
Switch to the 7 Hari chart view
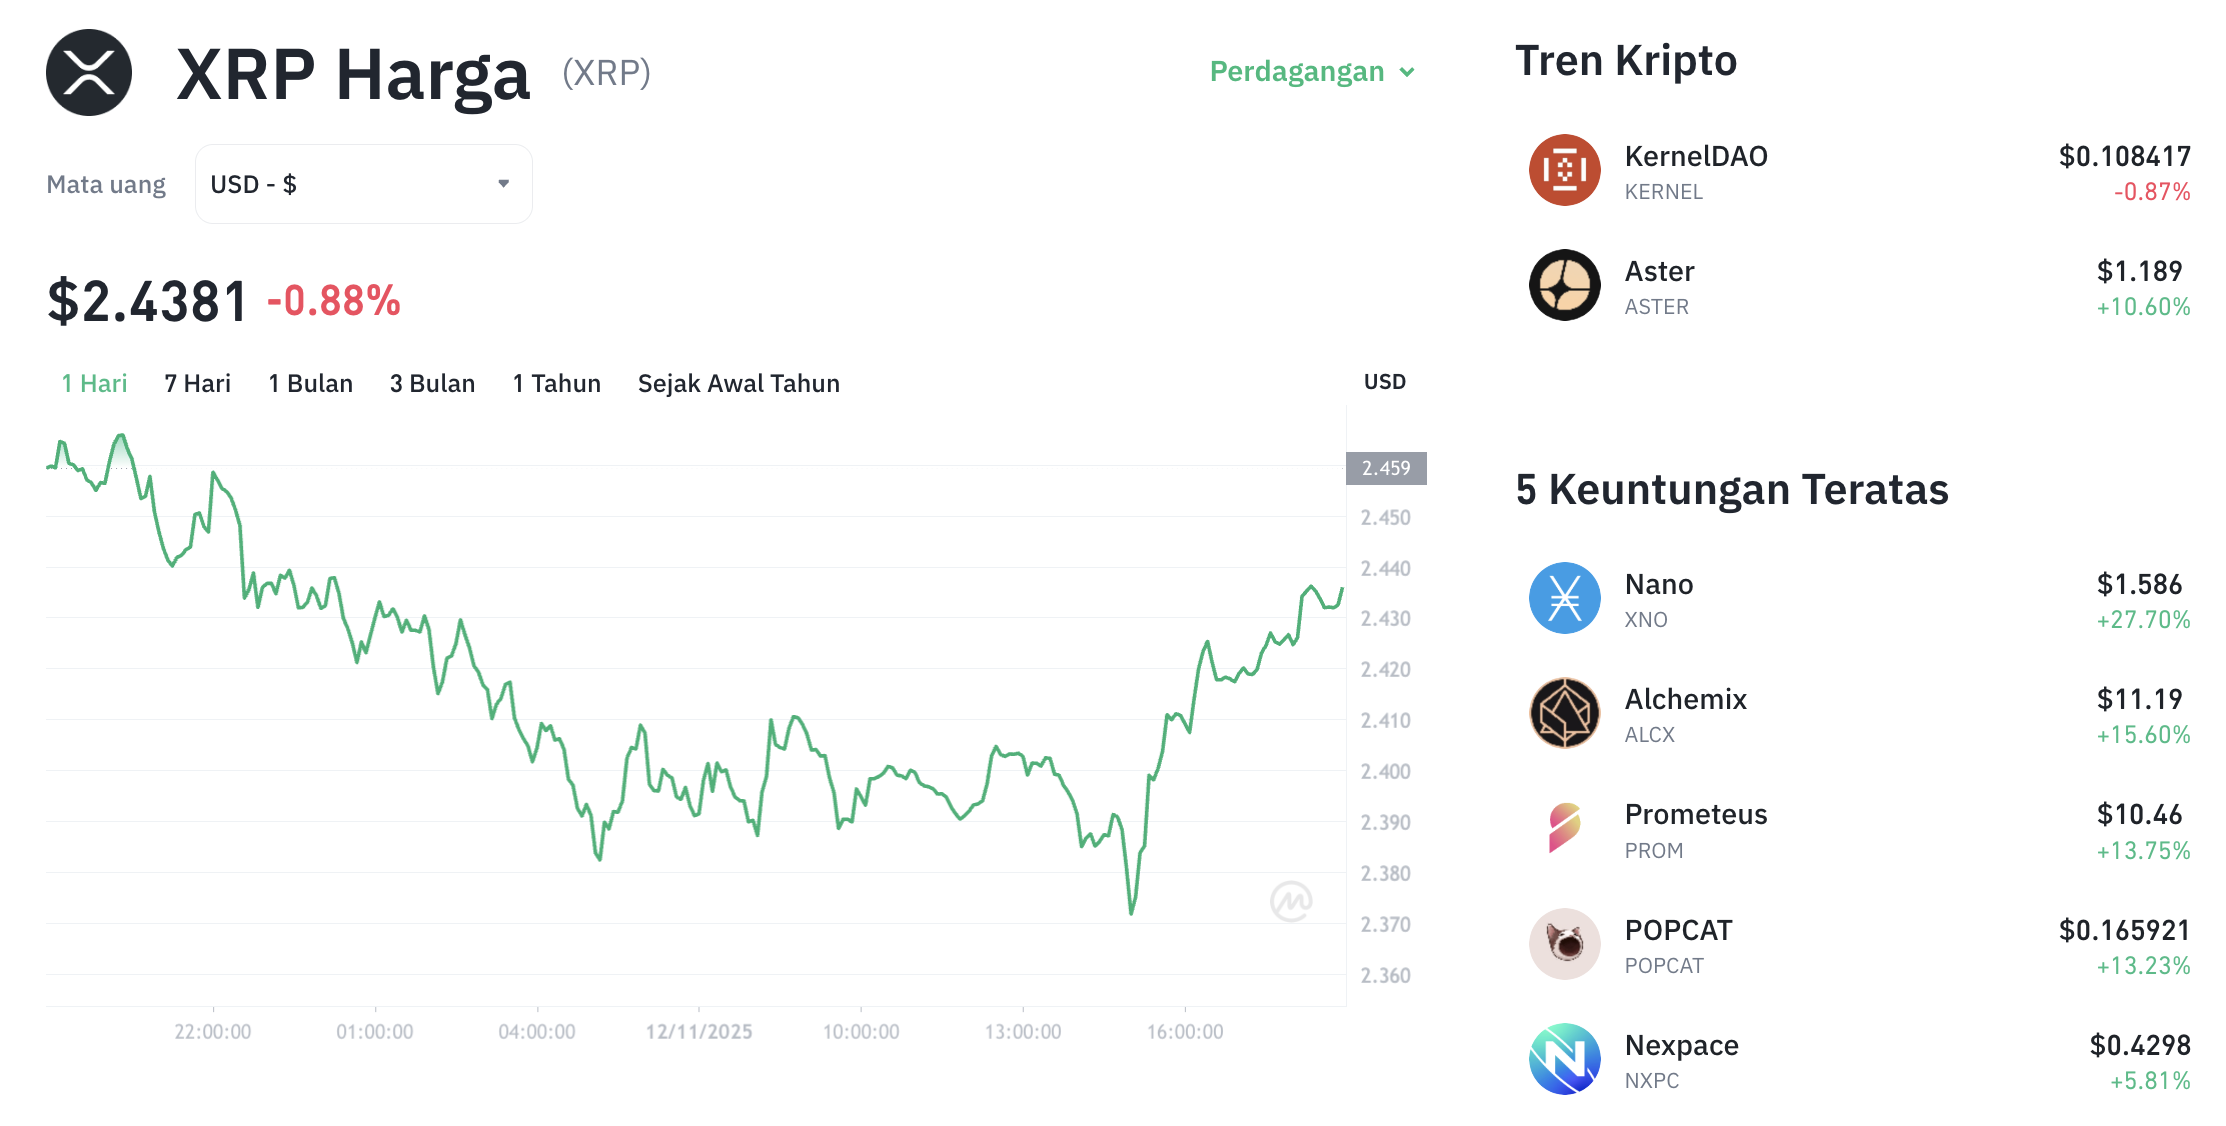(197, 383)
